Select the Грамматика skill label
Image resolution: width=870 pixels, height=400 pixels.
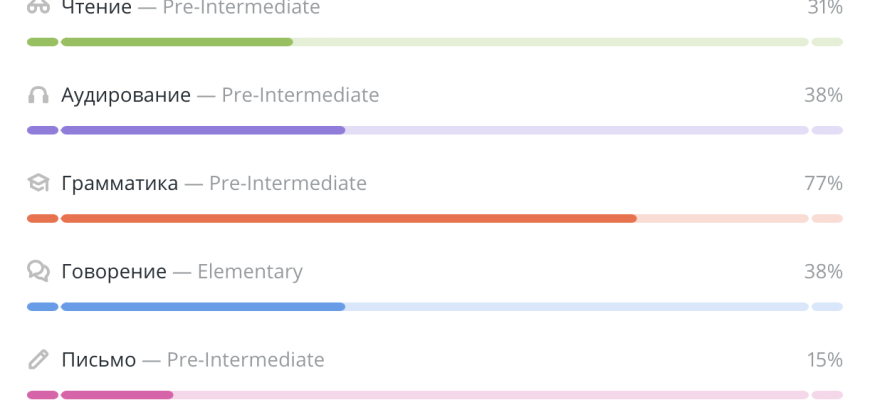click(120, 184)
